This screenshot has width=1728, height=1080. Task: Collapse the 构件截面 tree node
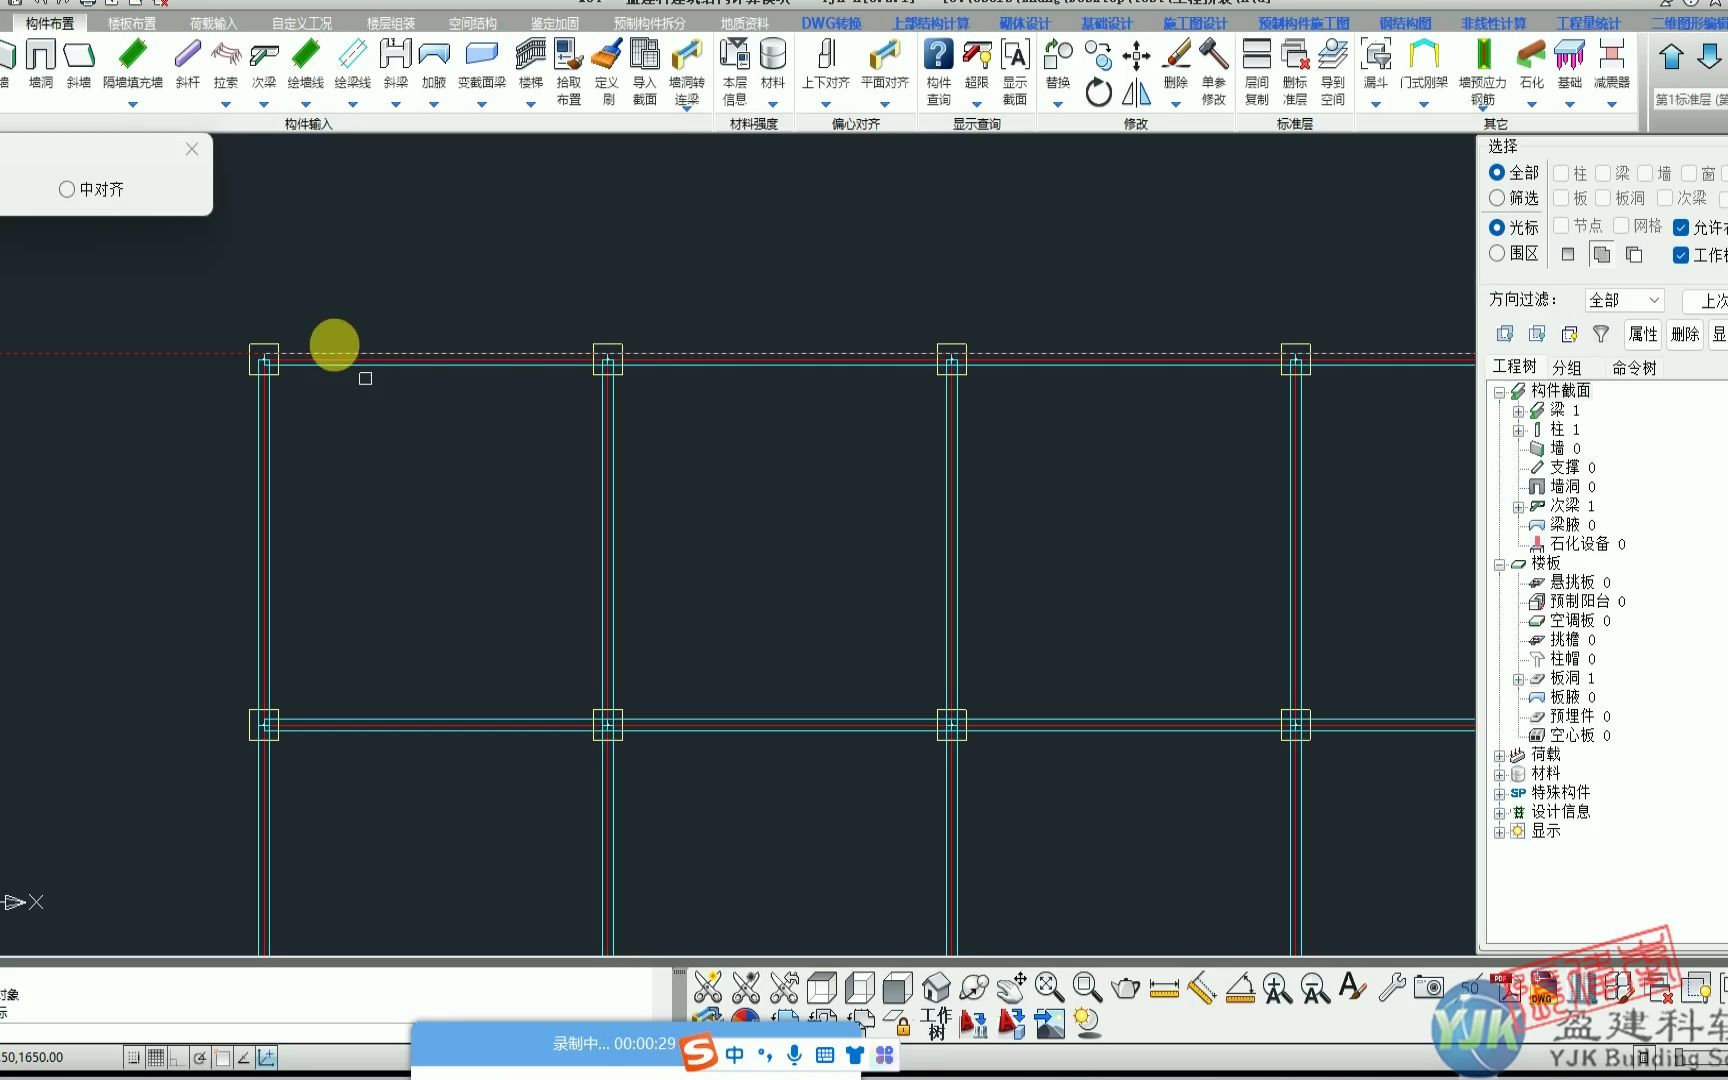pyautogui.click(x=1500, y=392)
